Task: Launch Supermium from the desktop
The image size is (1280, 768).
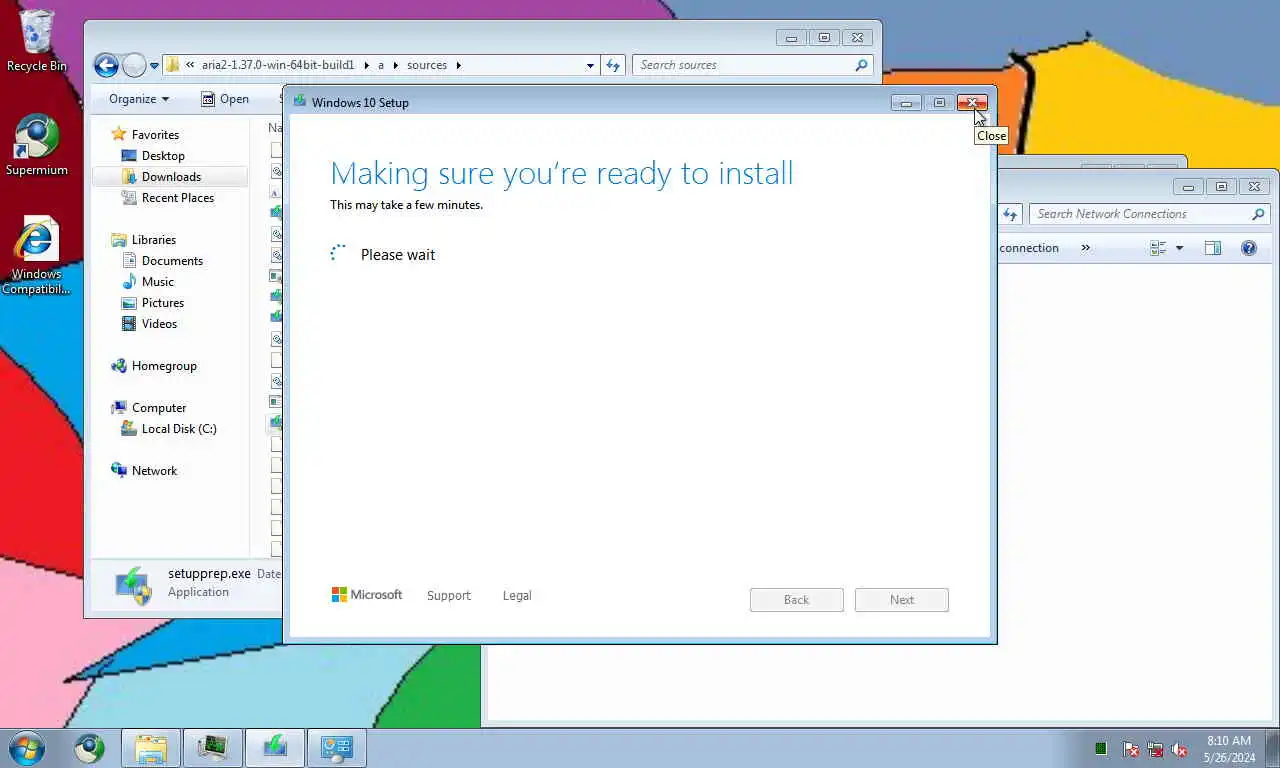Action: tap(37, 145)
